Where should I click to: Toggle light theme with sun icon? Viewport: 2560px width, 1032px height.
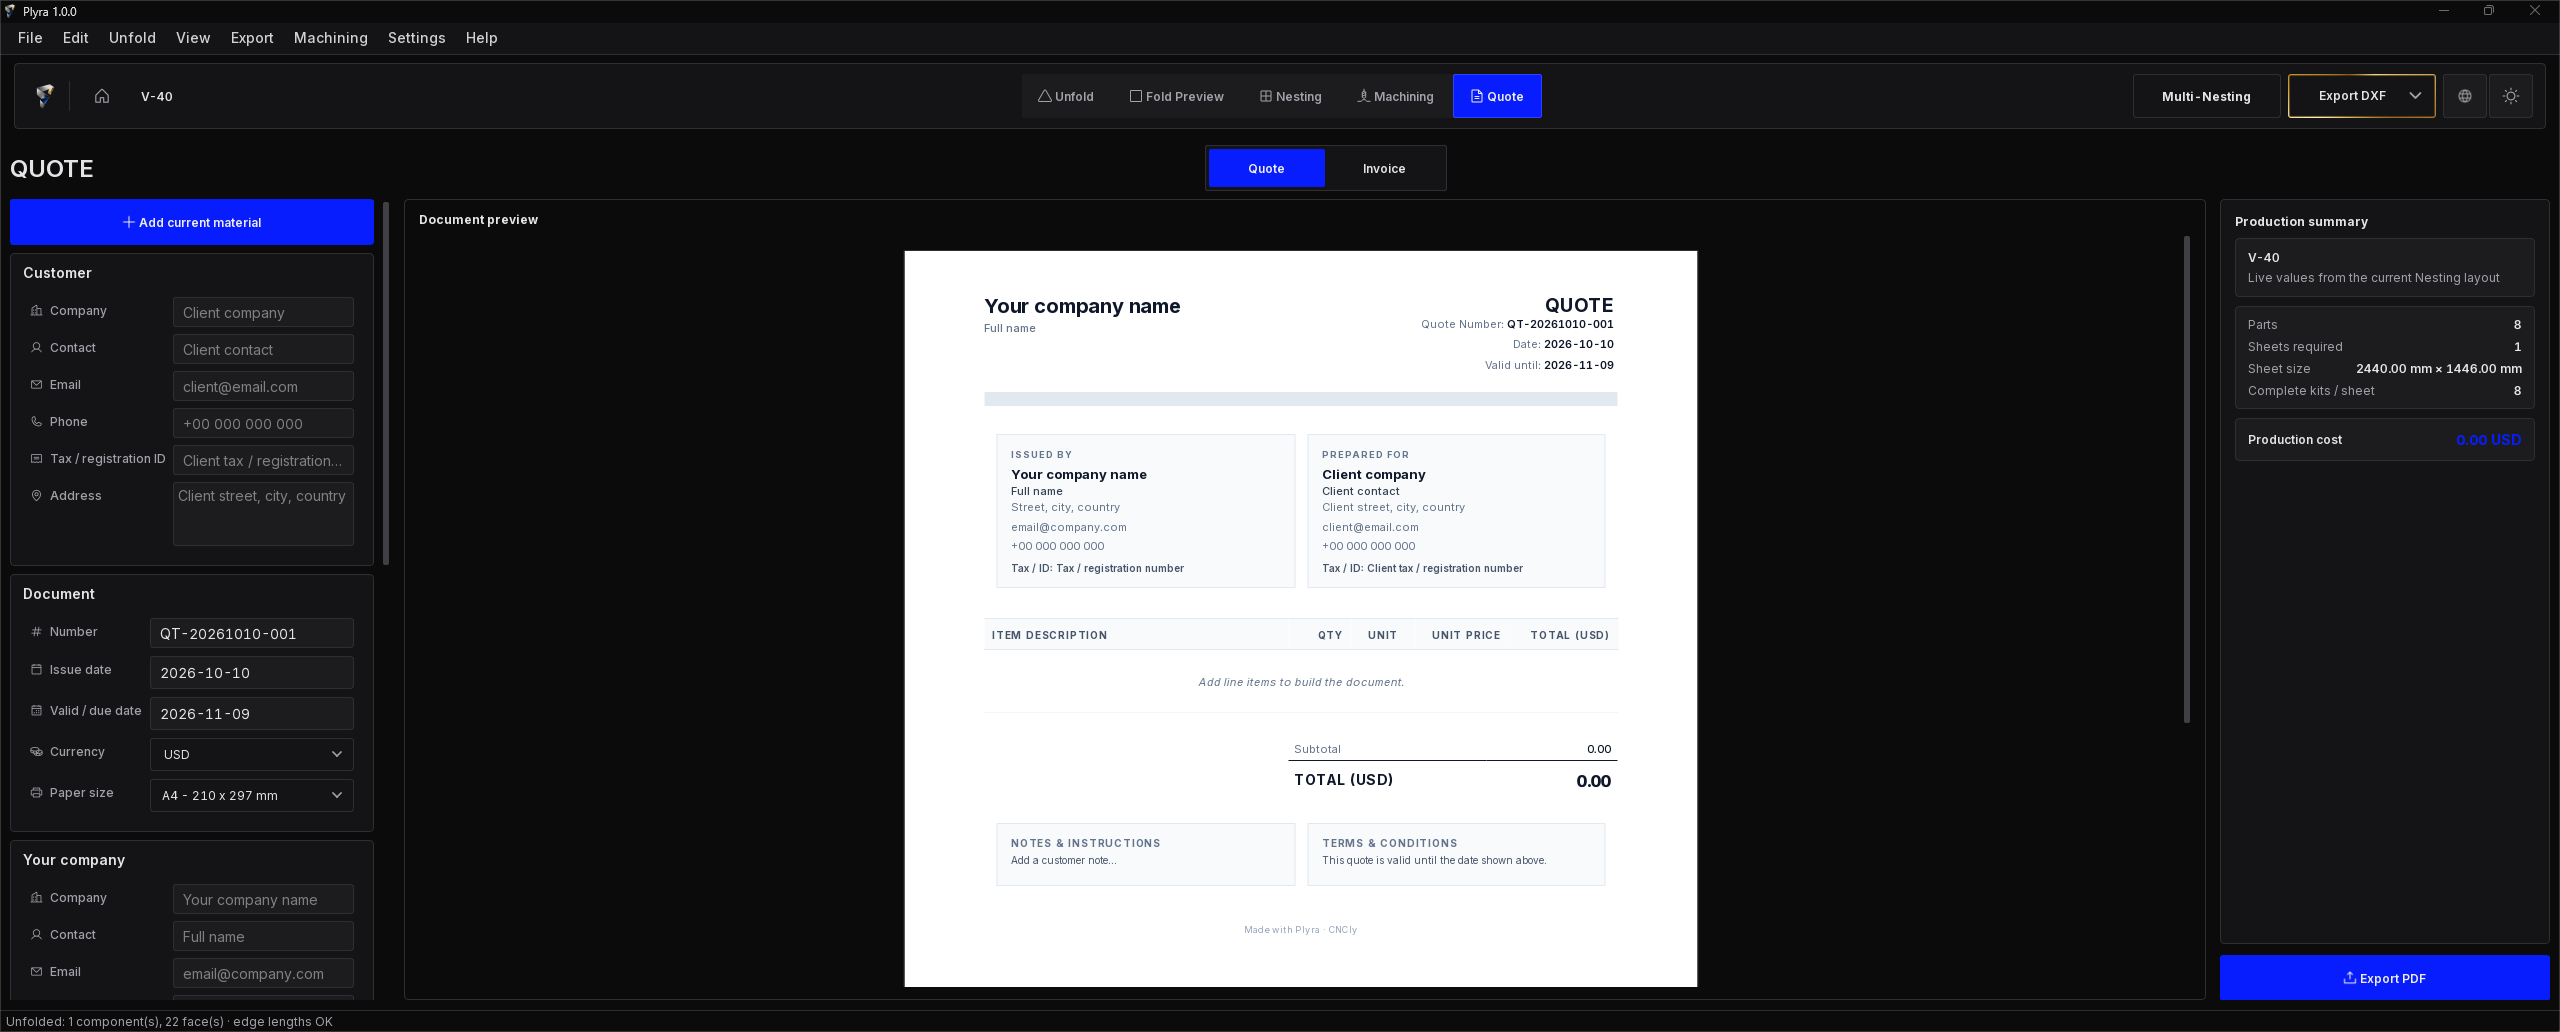pyautogui.click(x=2511, y=96)
